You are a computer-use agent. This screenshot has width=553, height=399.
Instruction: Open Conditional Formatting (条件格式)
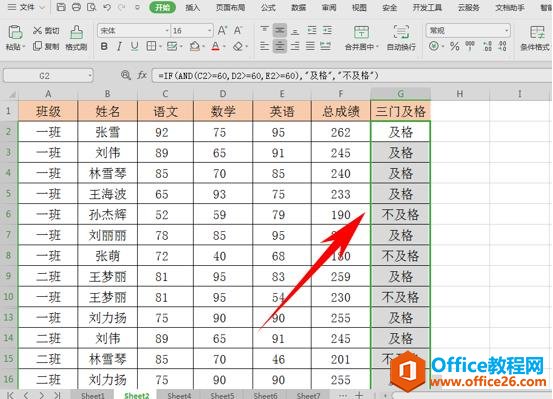(x=535, y=38)
